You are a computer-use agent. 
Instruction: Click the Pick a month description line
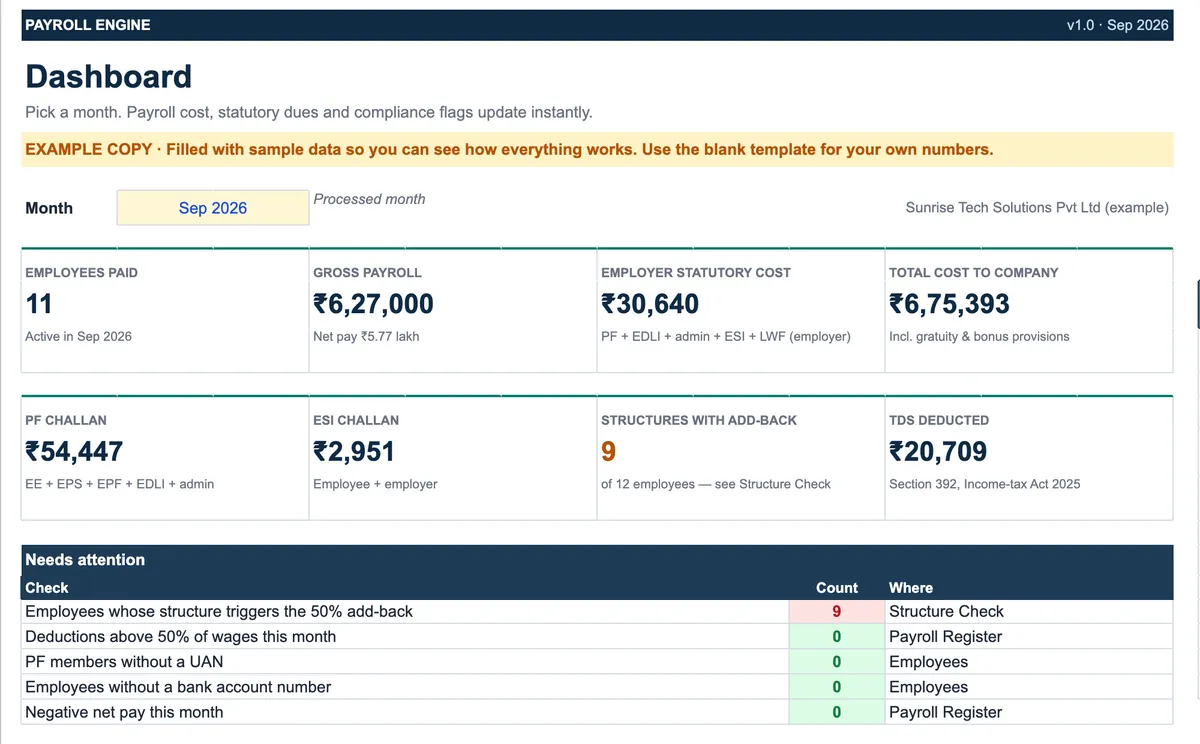(309, 112)
